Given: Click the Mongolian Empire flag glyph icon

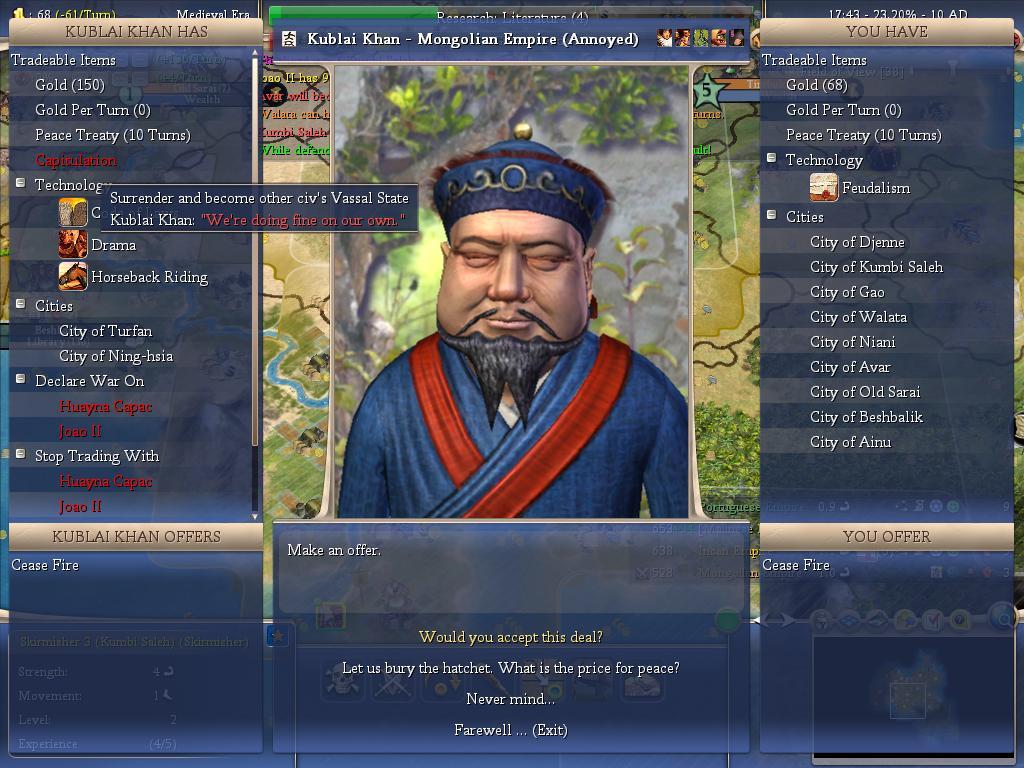Looking at the screenshot, I should [288, 39].
